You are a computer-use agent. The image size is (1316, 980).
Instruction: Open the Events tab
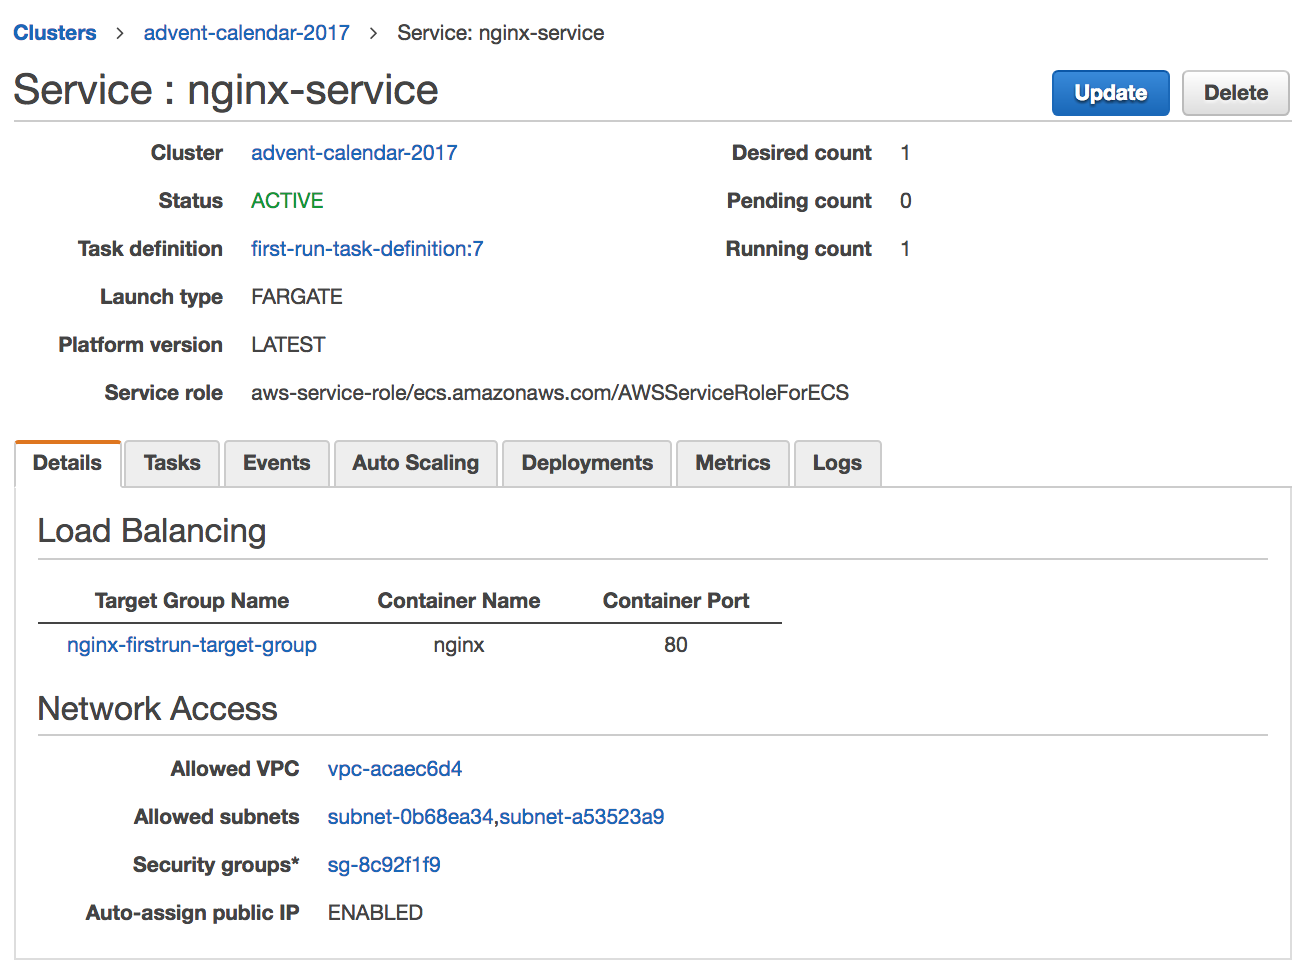pos(277,463)
